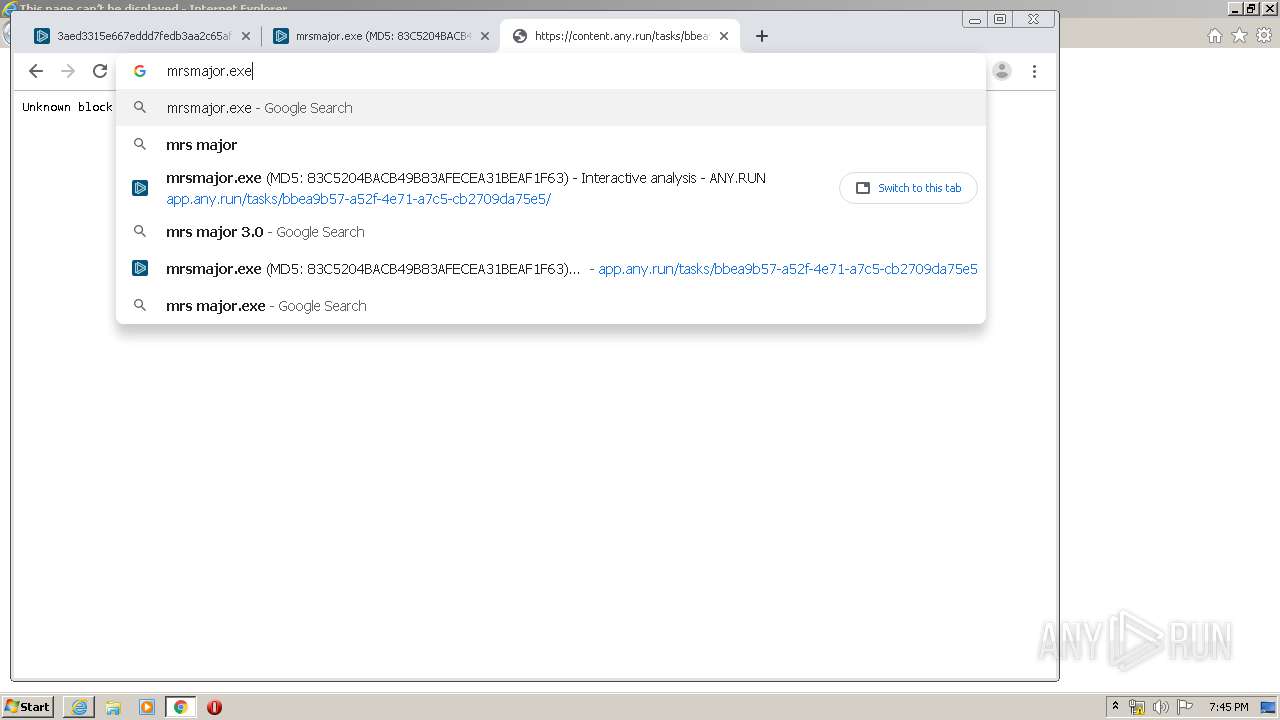Open the Chrome profile avatar
1280x720 pixels.
tap(1002, 71)
